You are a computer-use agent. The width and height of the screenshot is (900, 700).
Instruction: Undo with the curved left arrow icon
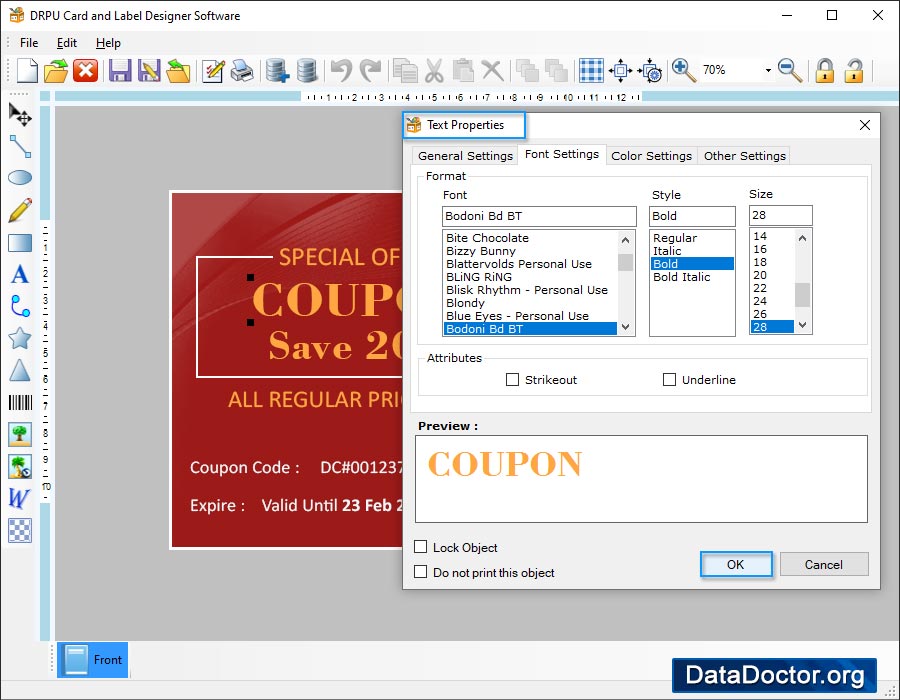point(342,71)
